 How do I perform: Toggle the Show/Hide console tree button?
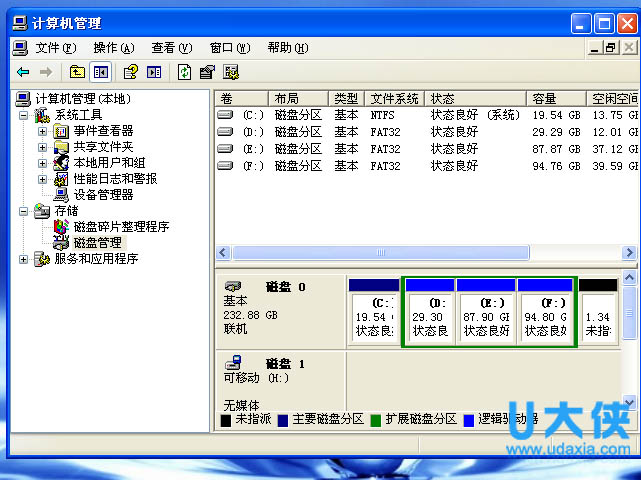point(100,72)
